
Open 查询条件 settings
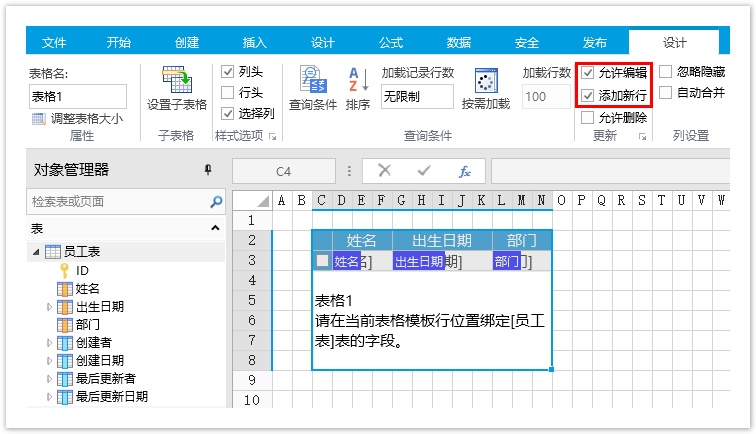click(x=312, y=81)
